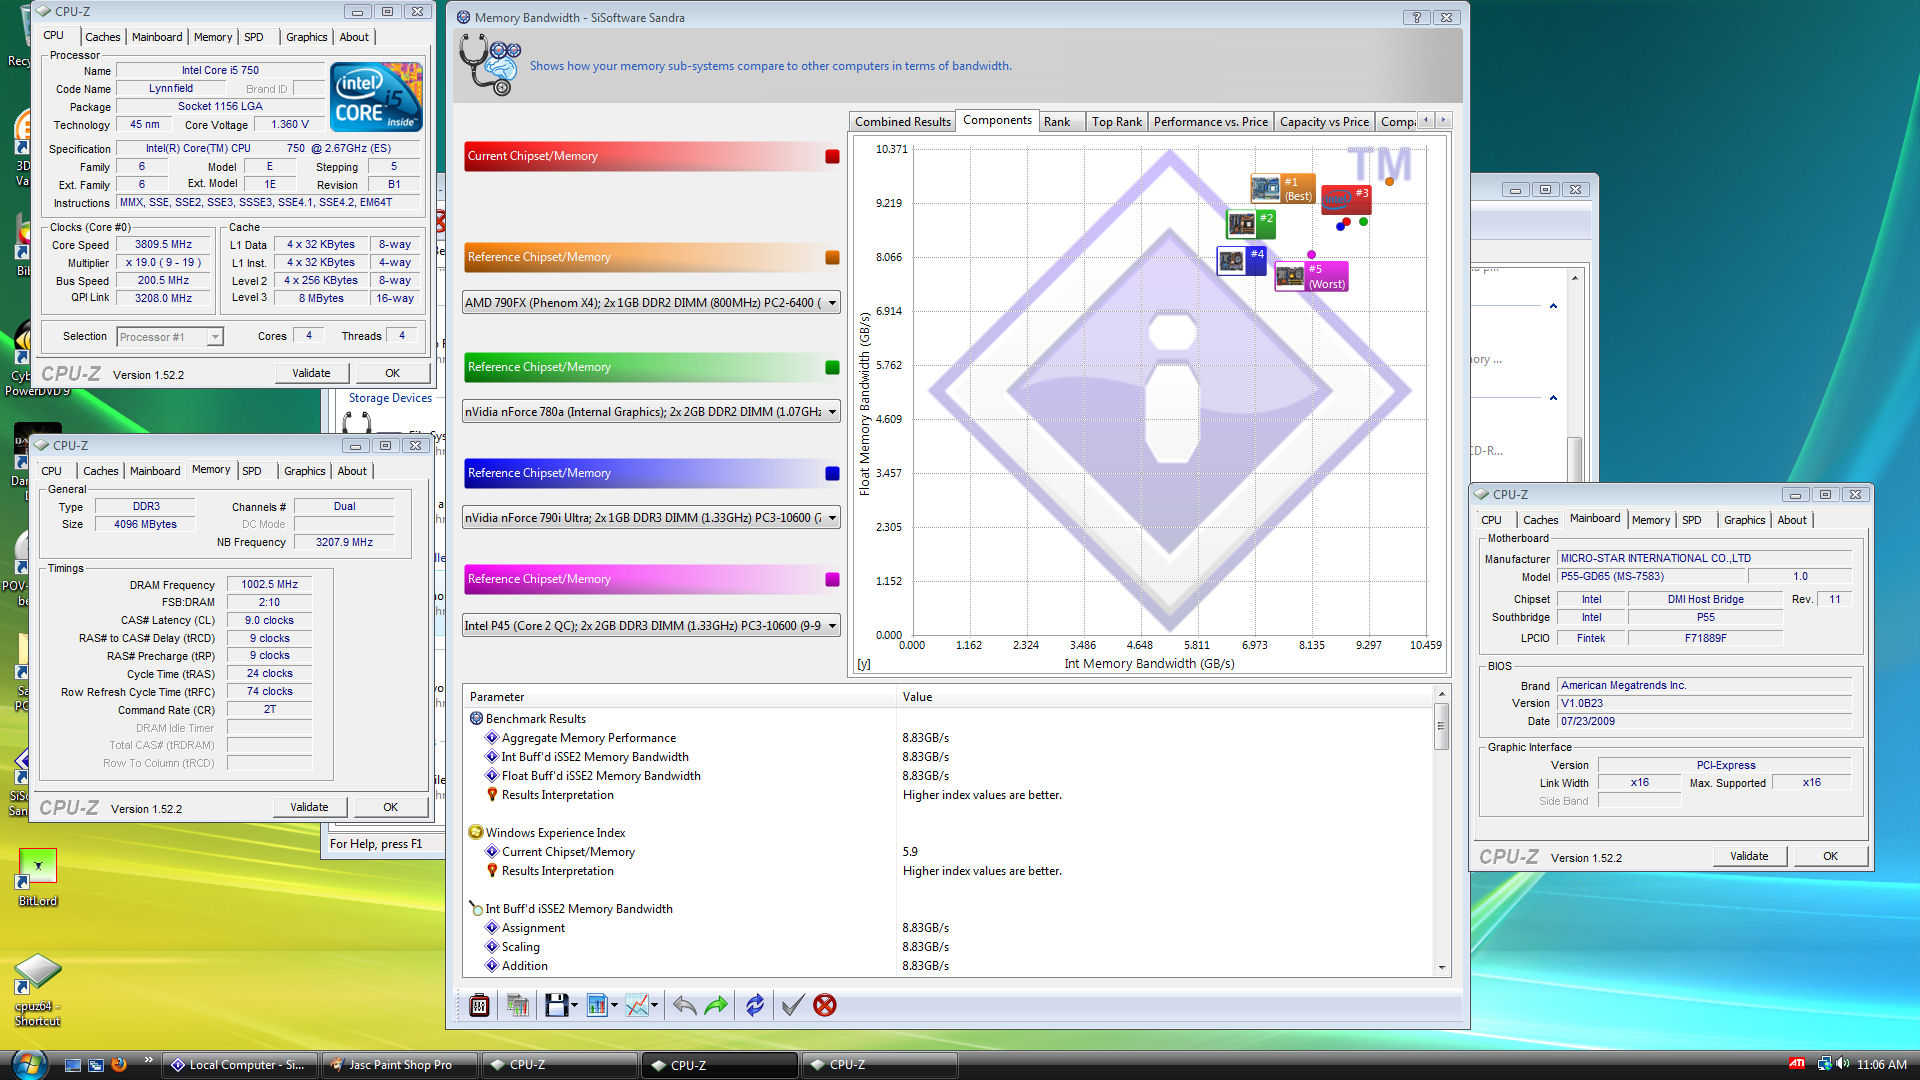Open the Performance vs. Price tab

click(x=1210, y=121)
